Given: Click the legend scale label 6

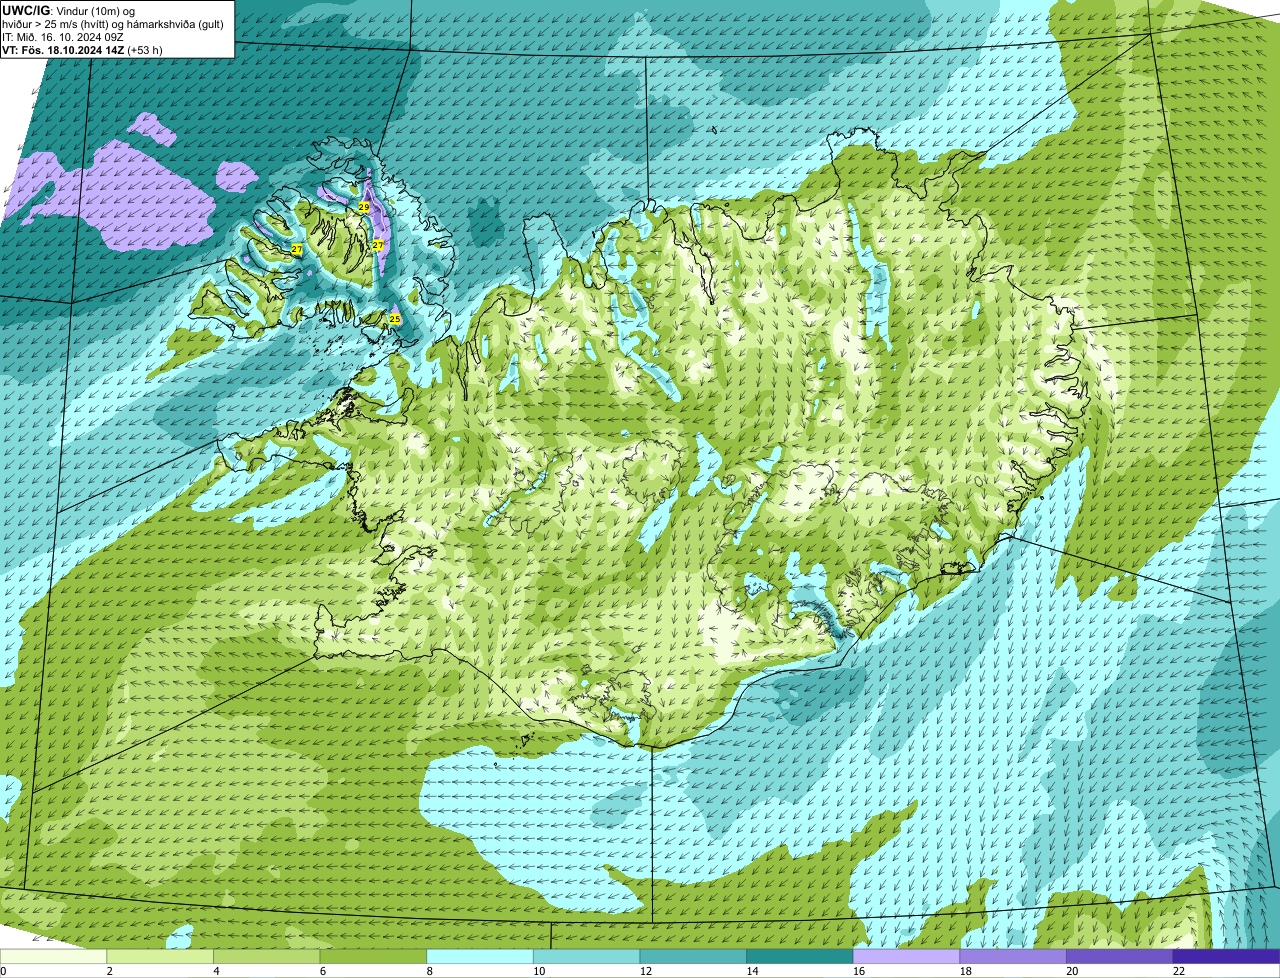Looking at the screenshot, I should point(321,971).
